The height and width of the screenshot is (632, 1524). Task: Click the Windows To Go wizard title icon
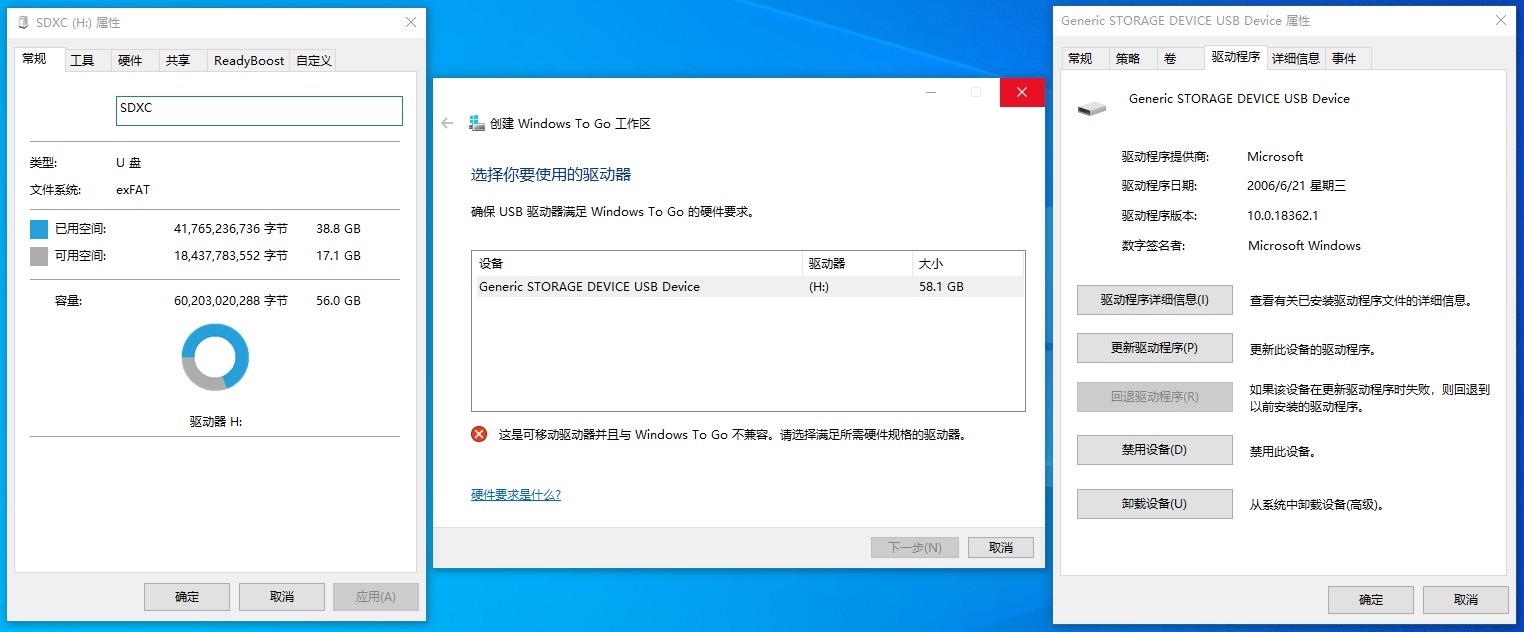[477, 124]
